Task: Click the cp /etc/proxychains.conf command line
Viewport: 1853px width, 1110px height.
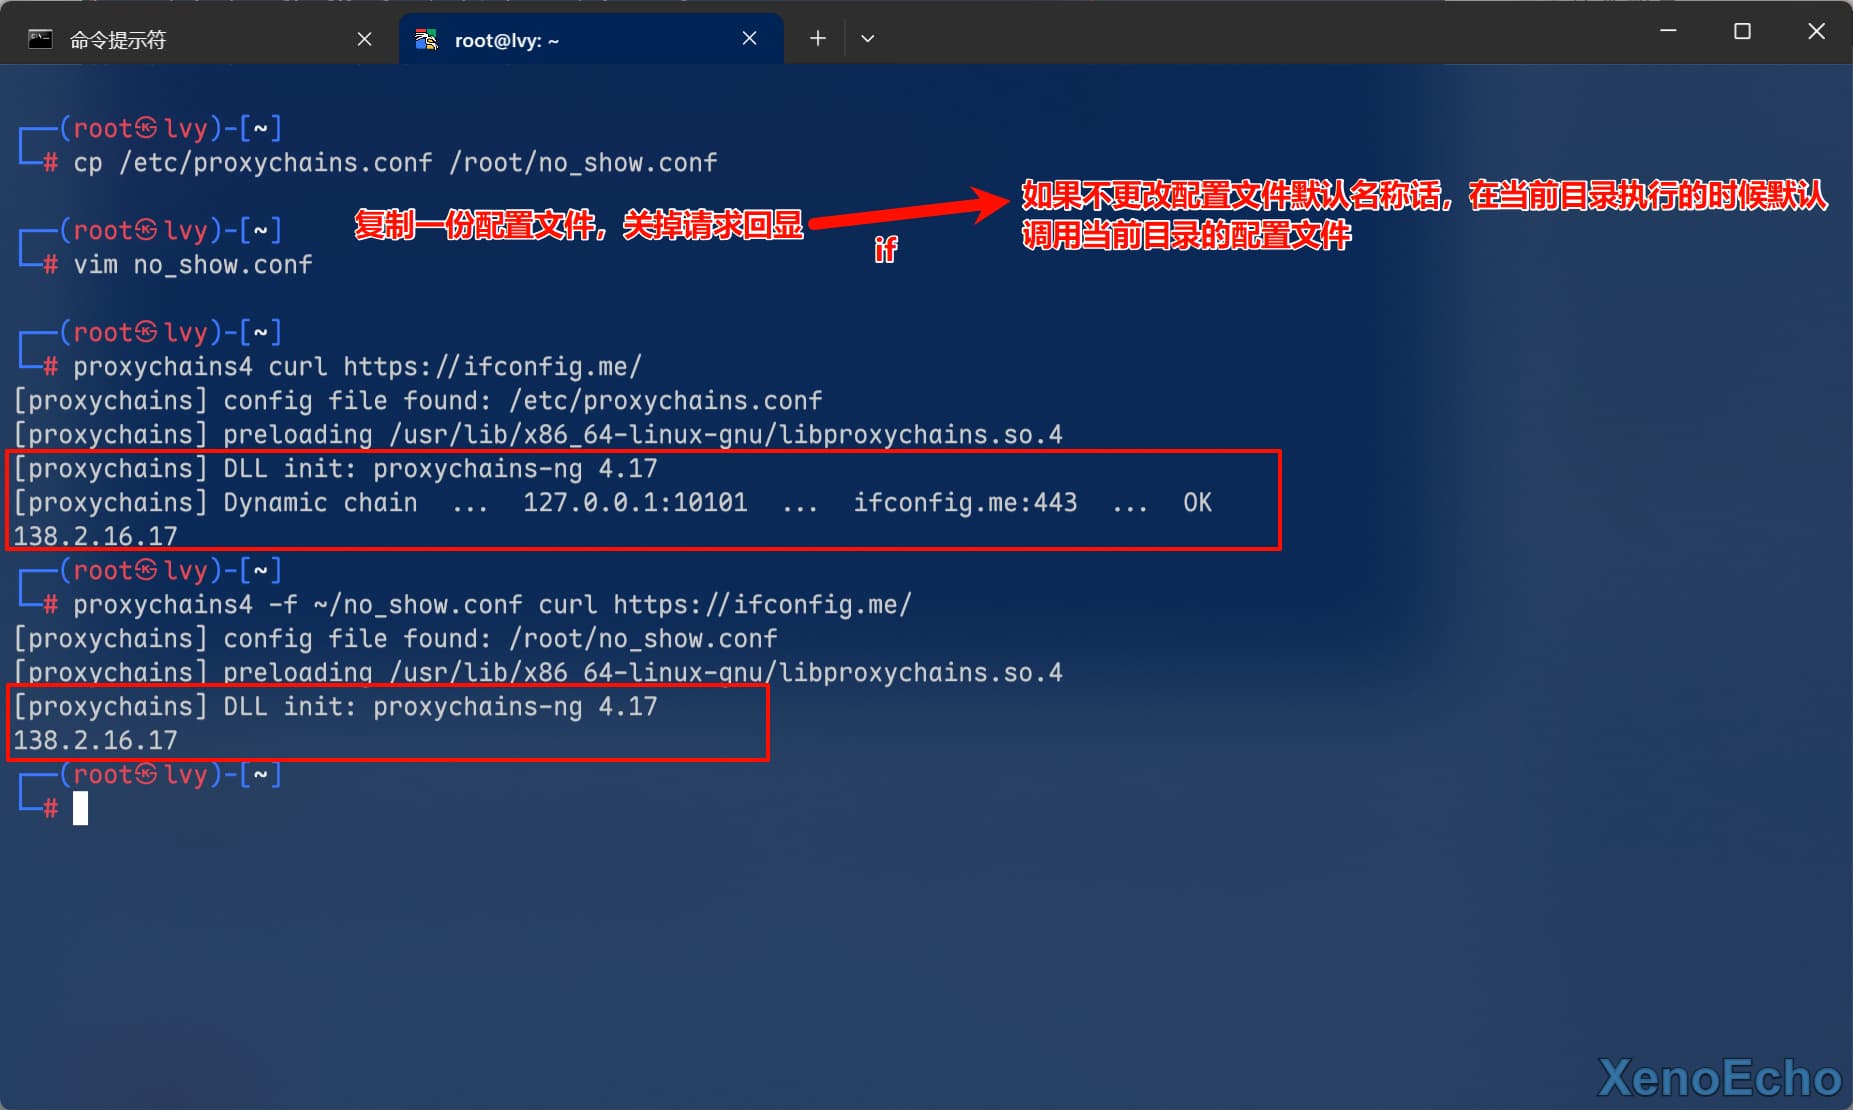Action: (x=395, y=163)
